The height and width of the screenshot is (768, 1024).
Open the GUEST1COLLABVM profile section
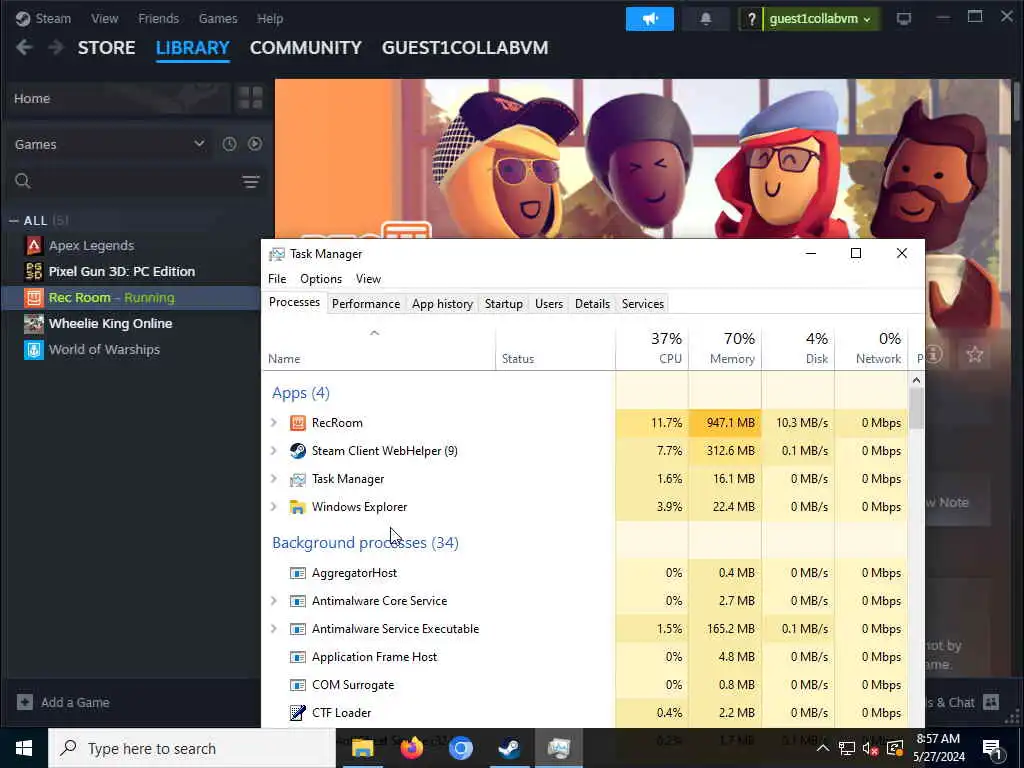click(465, 48)
